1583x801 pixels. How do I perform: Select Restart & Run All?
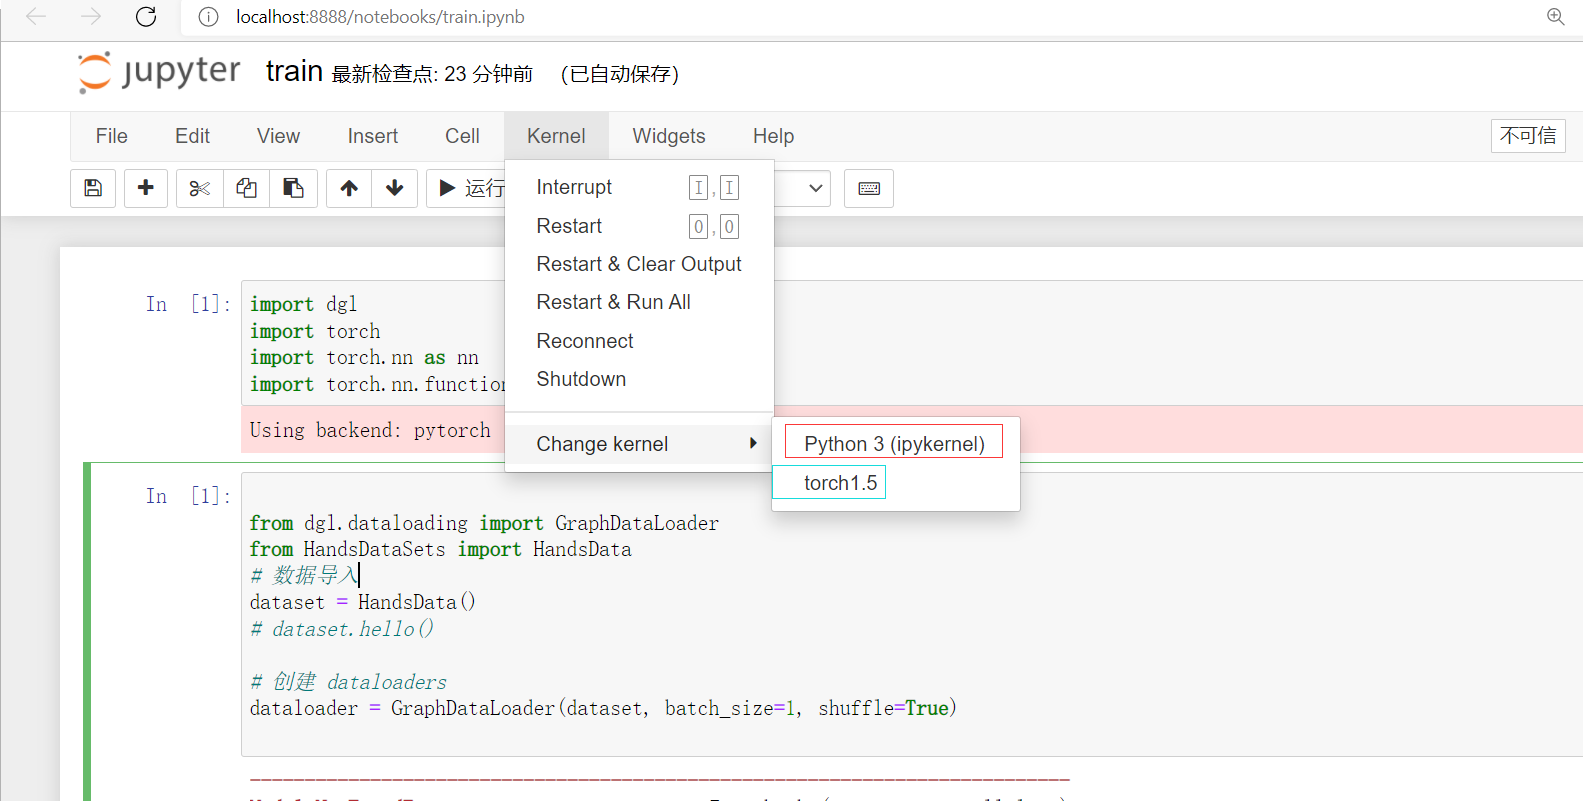tap(639, 302)
